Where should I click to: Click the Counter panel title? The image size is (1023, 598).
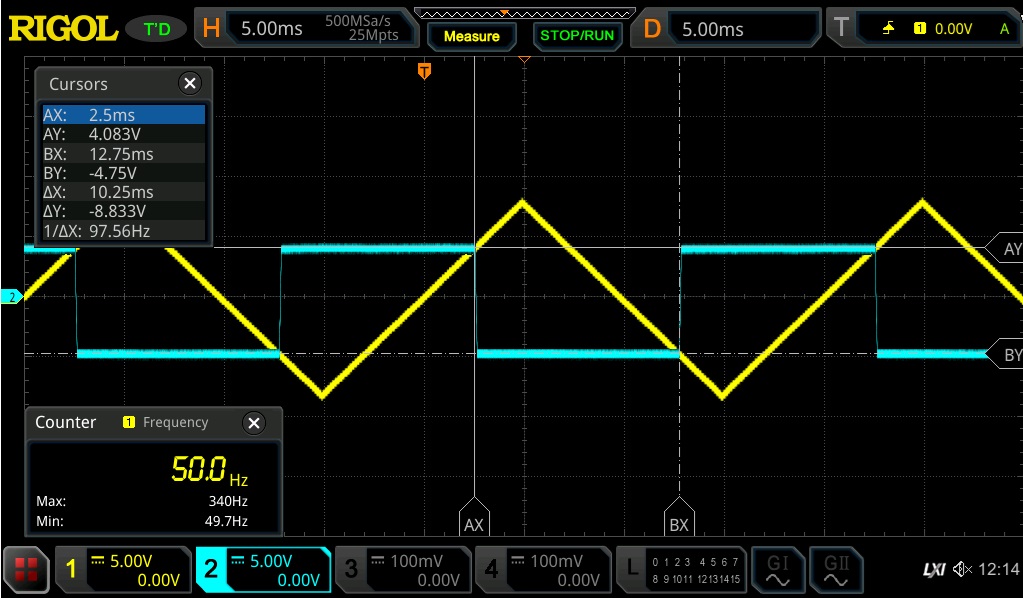65,423
